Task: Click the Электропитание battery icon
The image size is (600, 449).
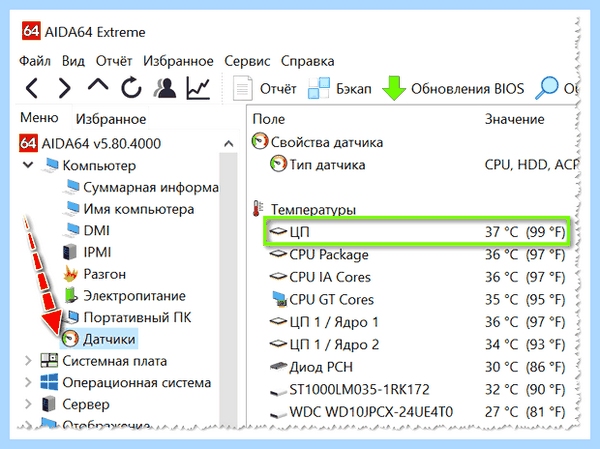Action: click(70, 296)
